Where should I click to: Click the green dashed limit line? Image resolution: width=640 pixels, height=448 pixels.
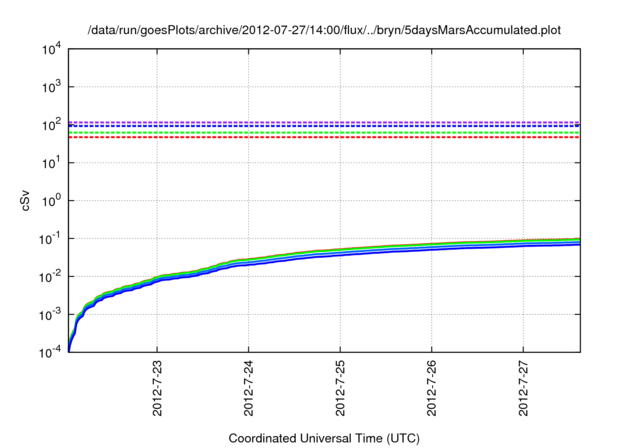(x=324, y=133)
